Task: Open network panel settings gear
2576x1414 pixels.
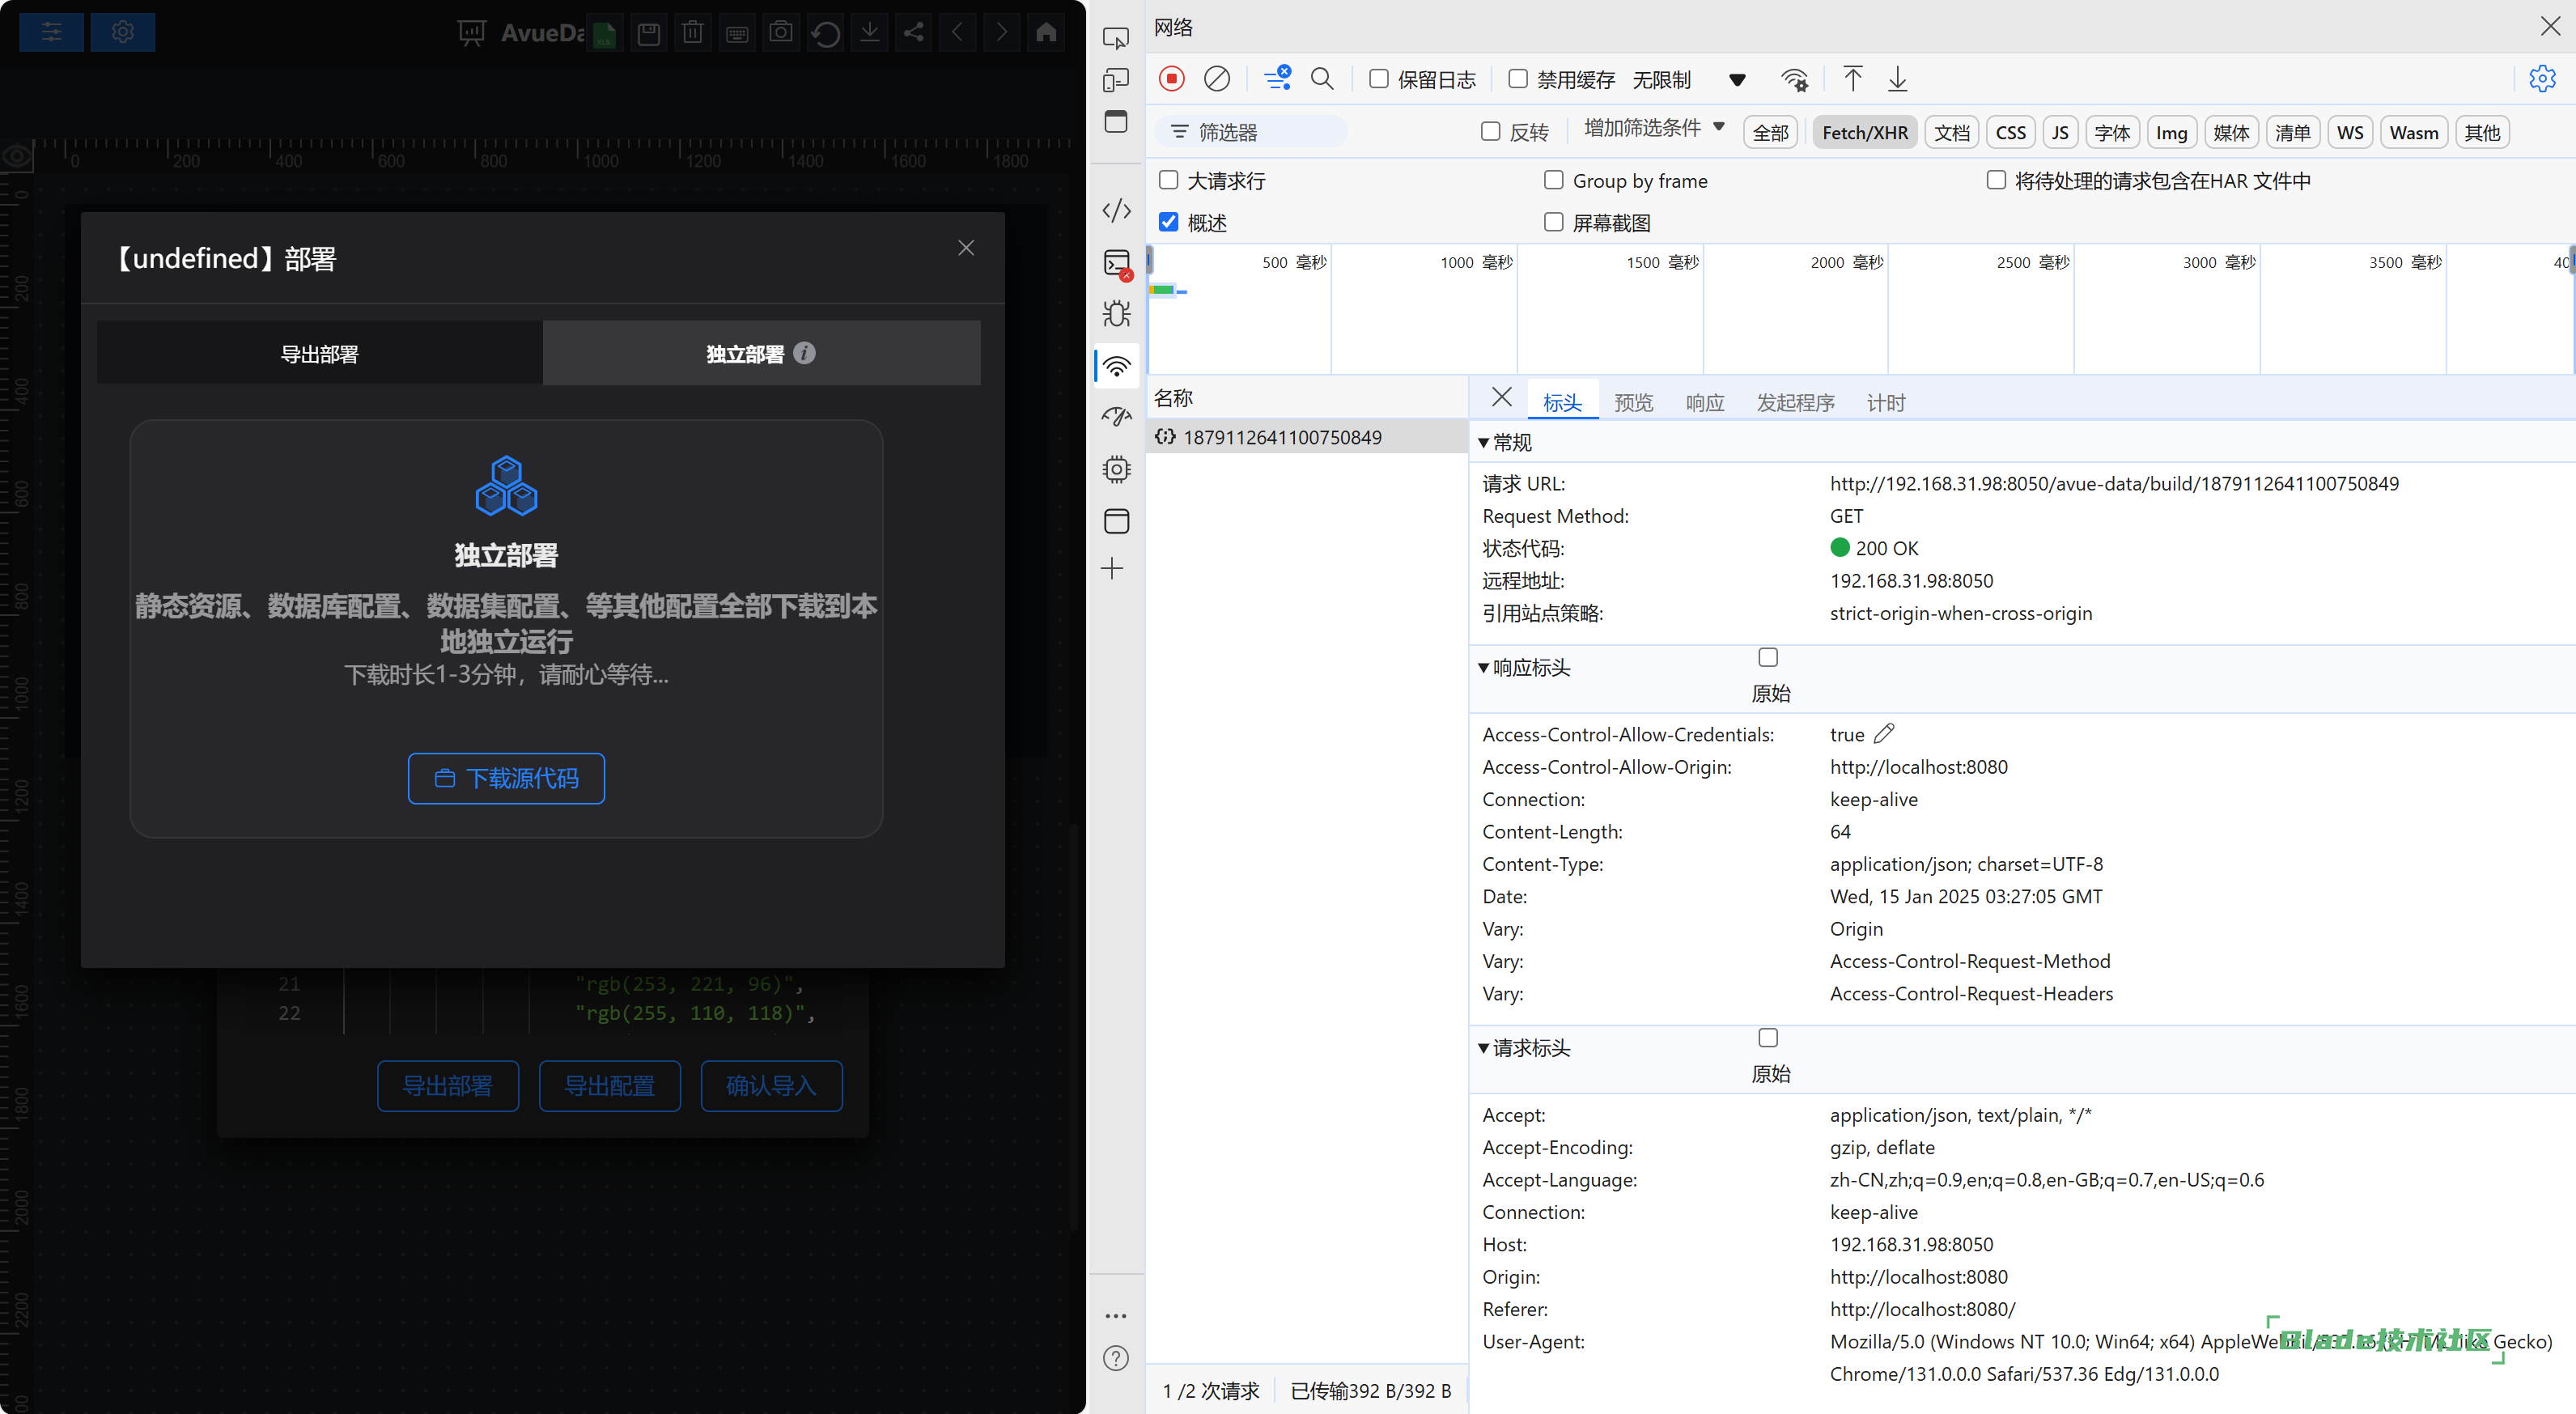Action: (x=2542, y=79)
